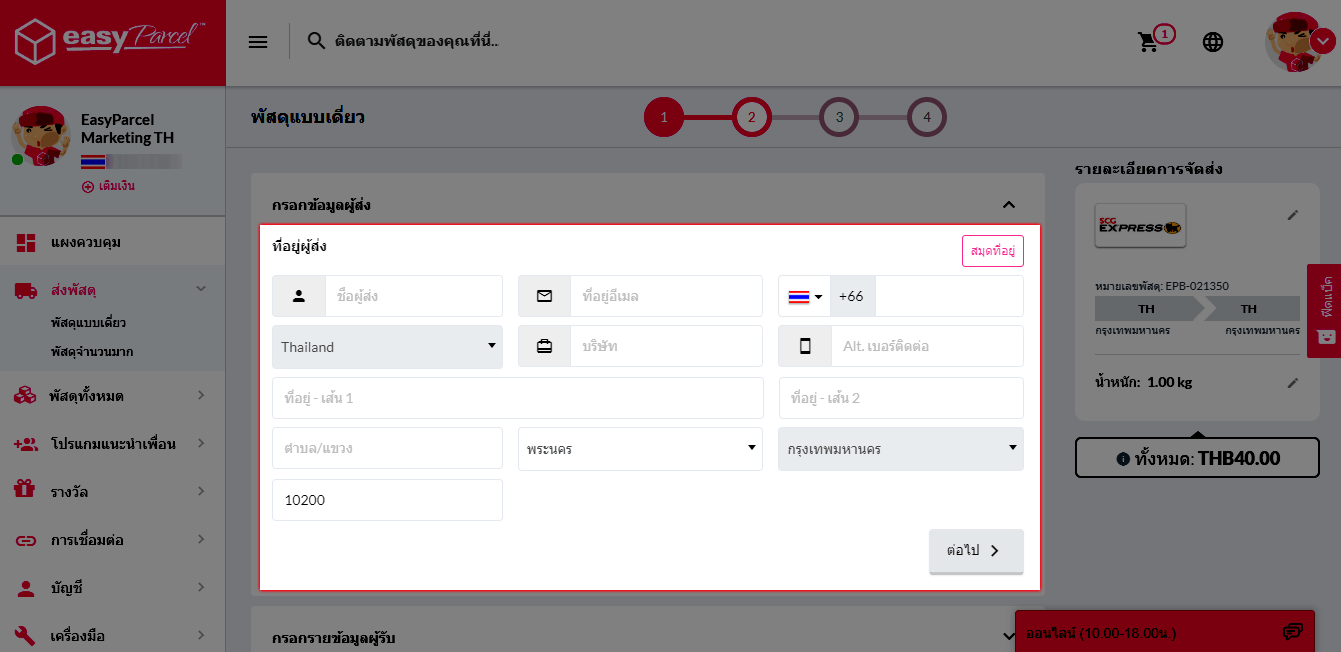Click the chat bubble icon in online bar
Viewport: 1341px width, 652px height.
point(1293,632)
